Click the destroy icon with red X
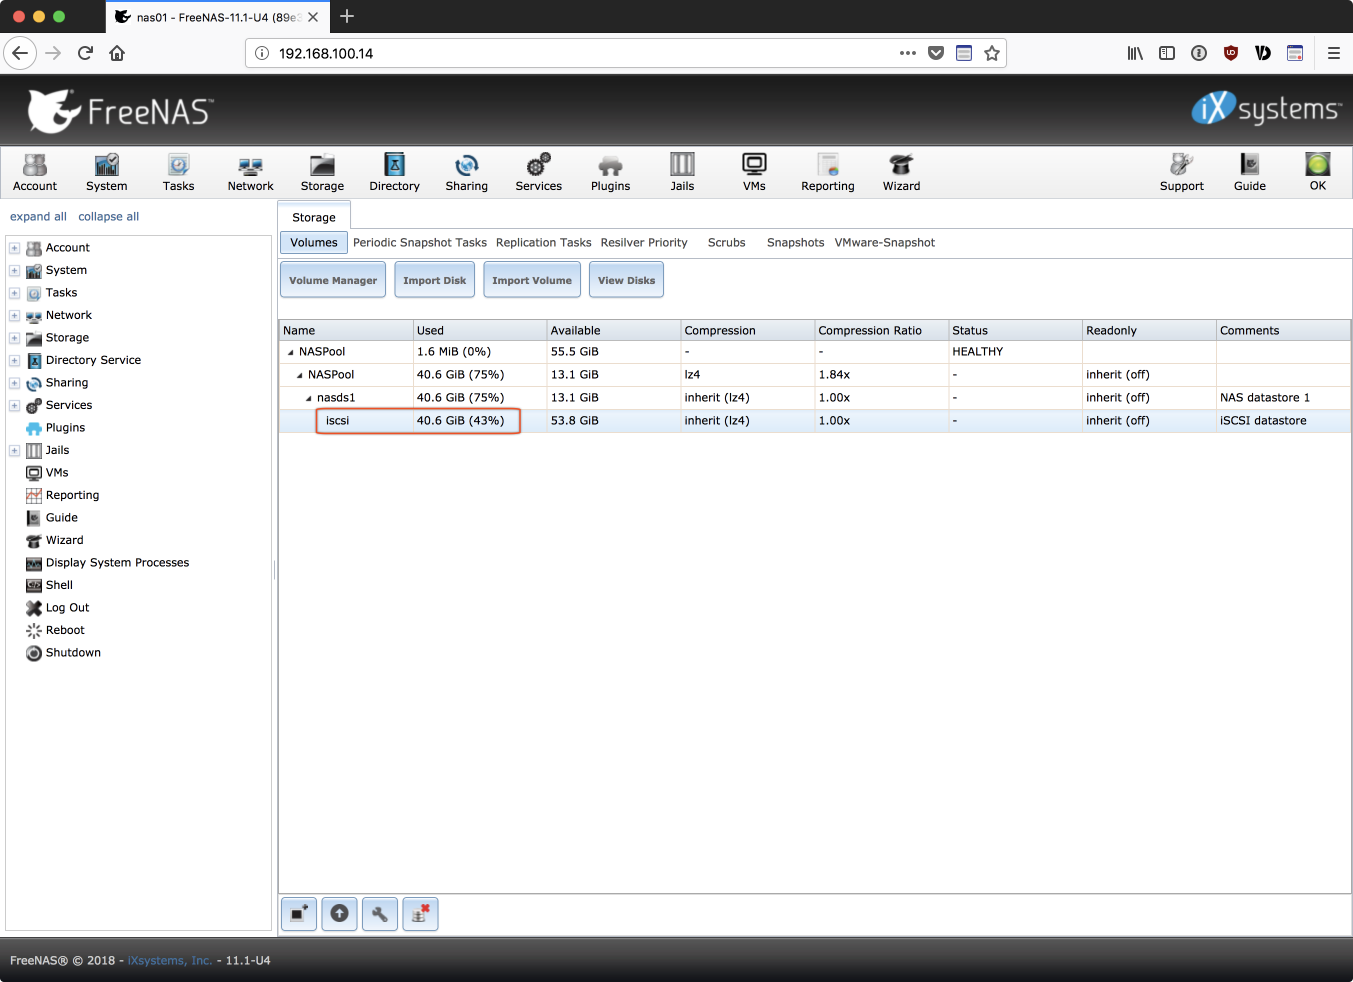This screenshot has height=982, width=1353. (x=420, y=914)
